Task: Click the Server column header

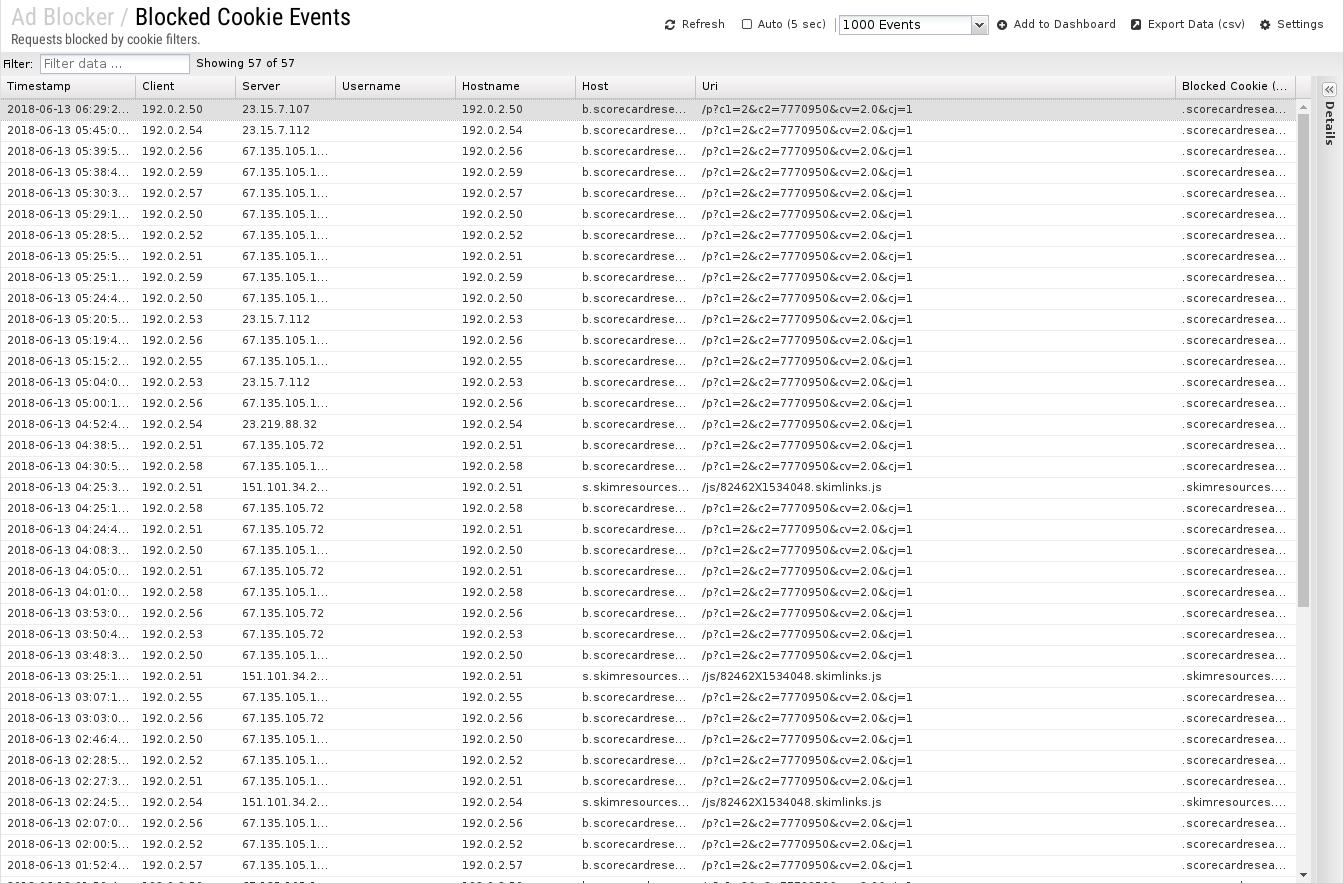Action: click(x=285, y=87)
